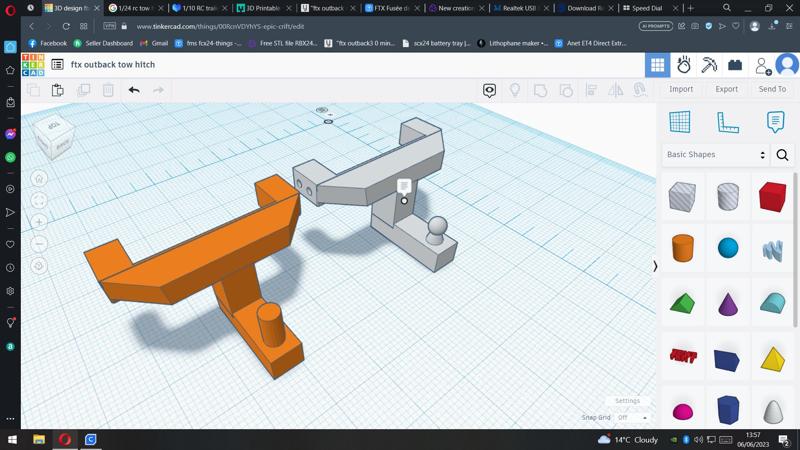Click the light bulb Hide selected icon
Screen dimensions: 800x450
click(x=515, y=90)
